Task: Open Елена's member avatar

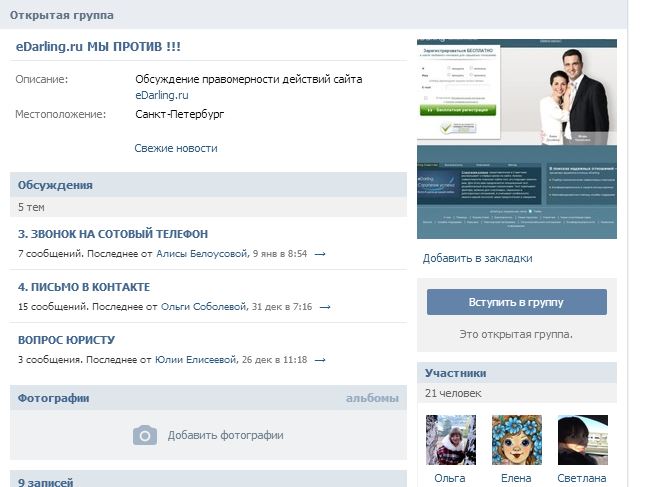Action: (x=517, y=440)
